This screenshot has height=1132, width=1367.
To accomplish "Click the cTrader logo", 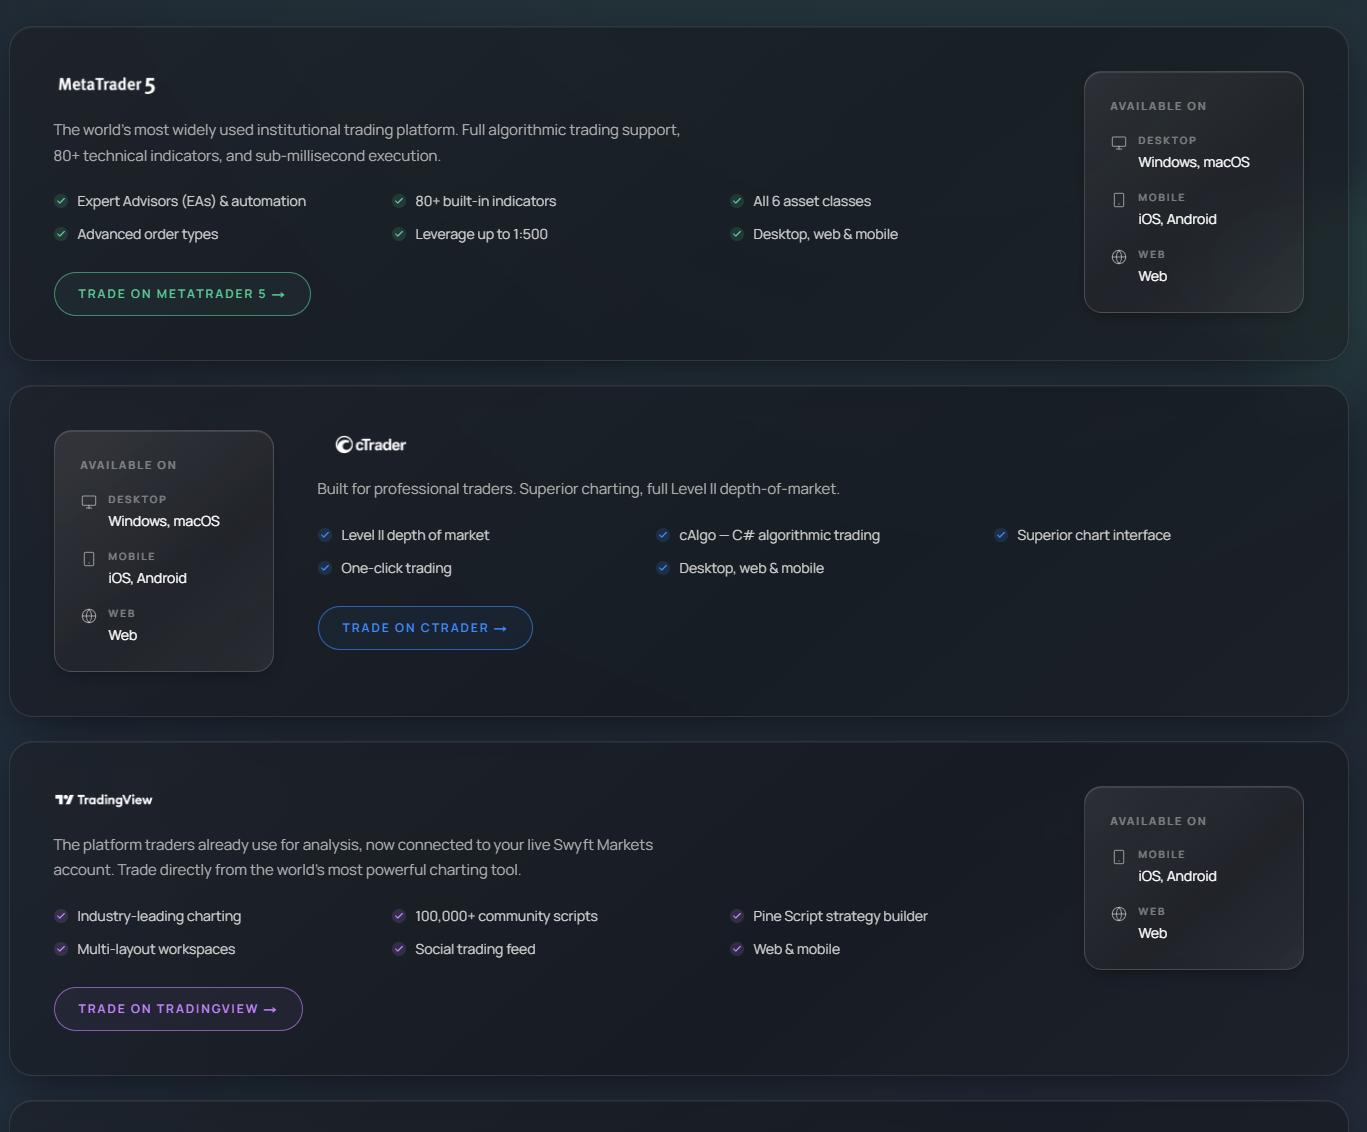I will 371,445.
